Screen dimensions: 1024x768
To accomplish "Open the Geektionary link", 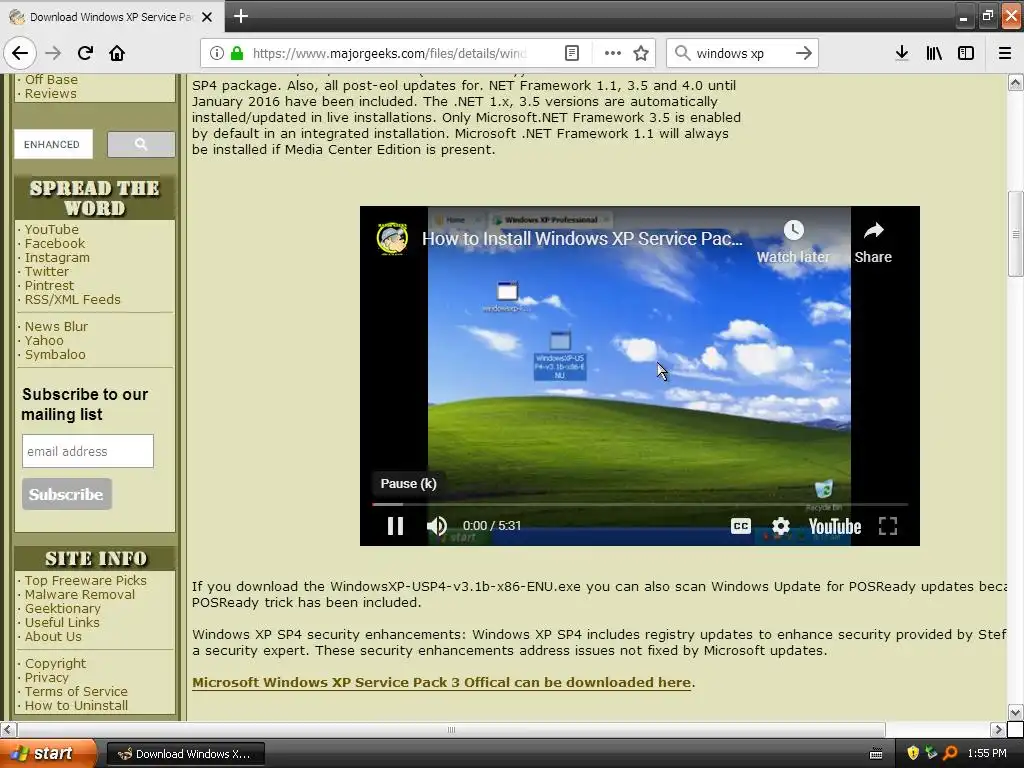I will (x=63, y=609).
